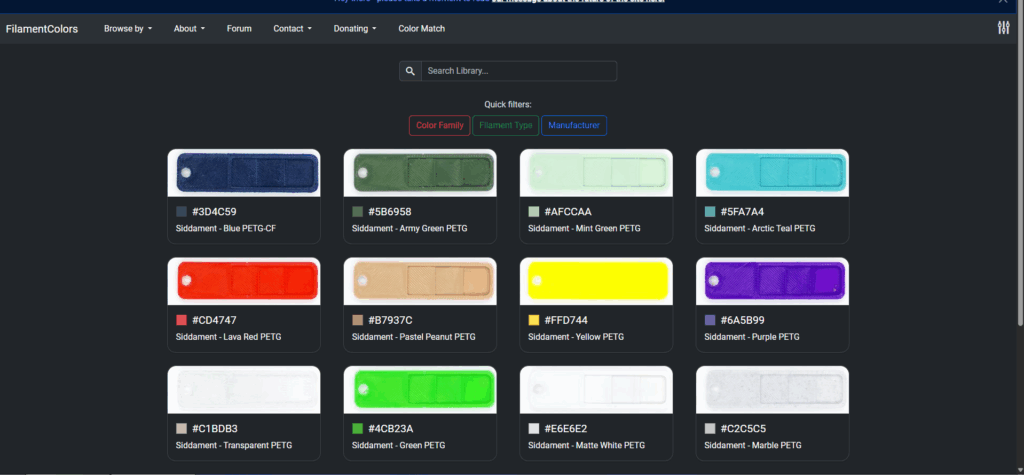Screen dimensions: 1024x475
Task: Expand the Contact dropdown menu
Action: pos(293,29)
